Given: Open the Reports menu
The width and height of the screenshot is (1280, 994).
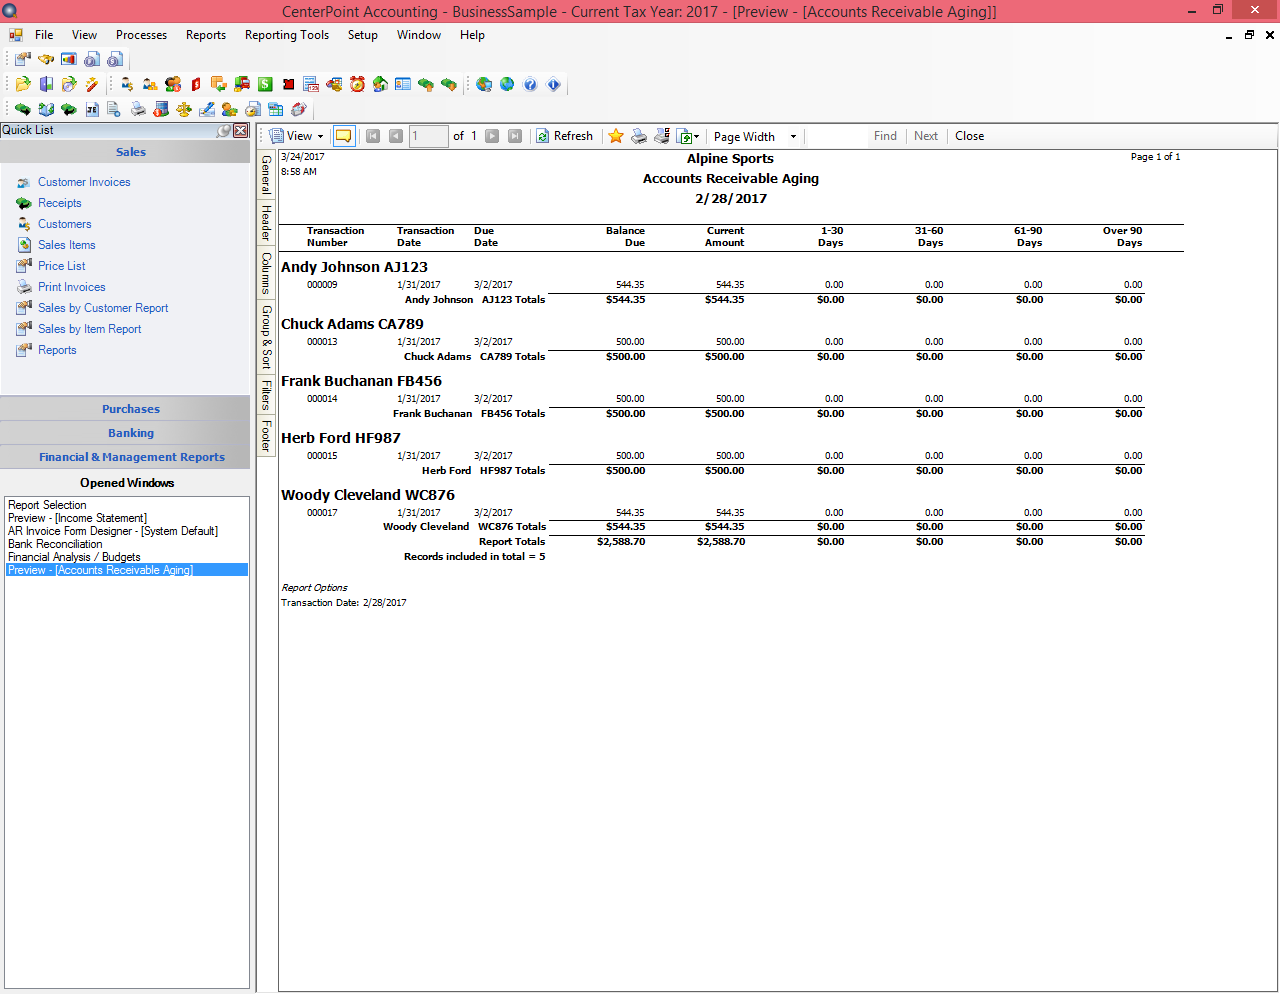Looking at the screenshot, I should pos(205,35).
